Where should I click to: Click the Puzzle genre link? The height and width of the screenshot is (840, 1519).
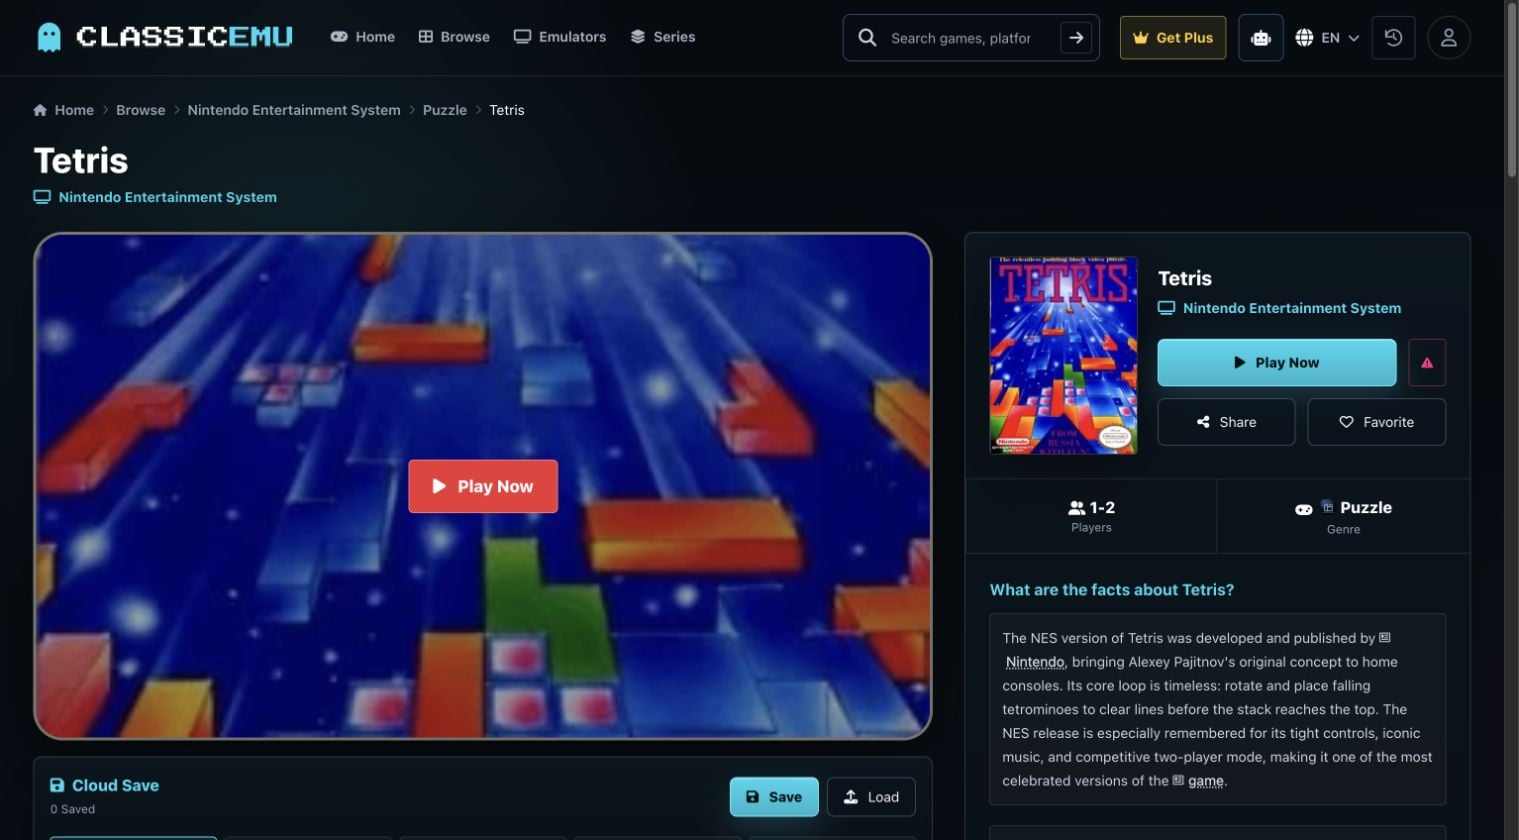tap(1366, 507)
